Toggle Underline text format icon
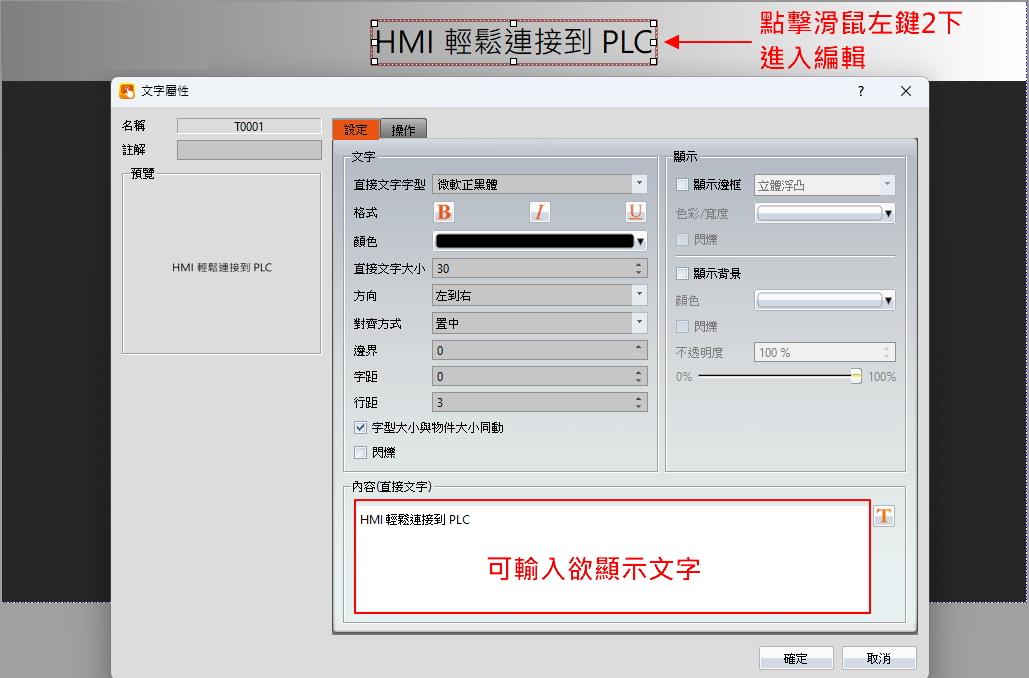Viewport: 1029px width, 678px height. (636, 212)
